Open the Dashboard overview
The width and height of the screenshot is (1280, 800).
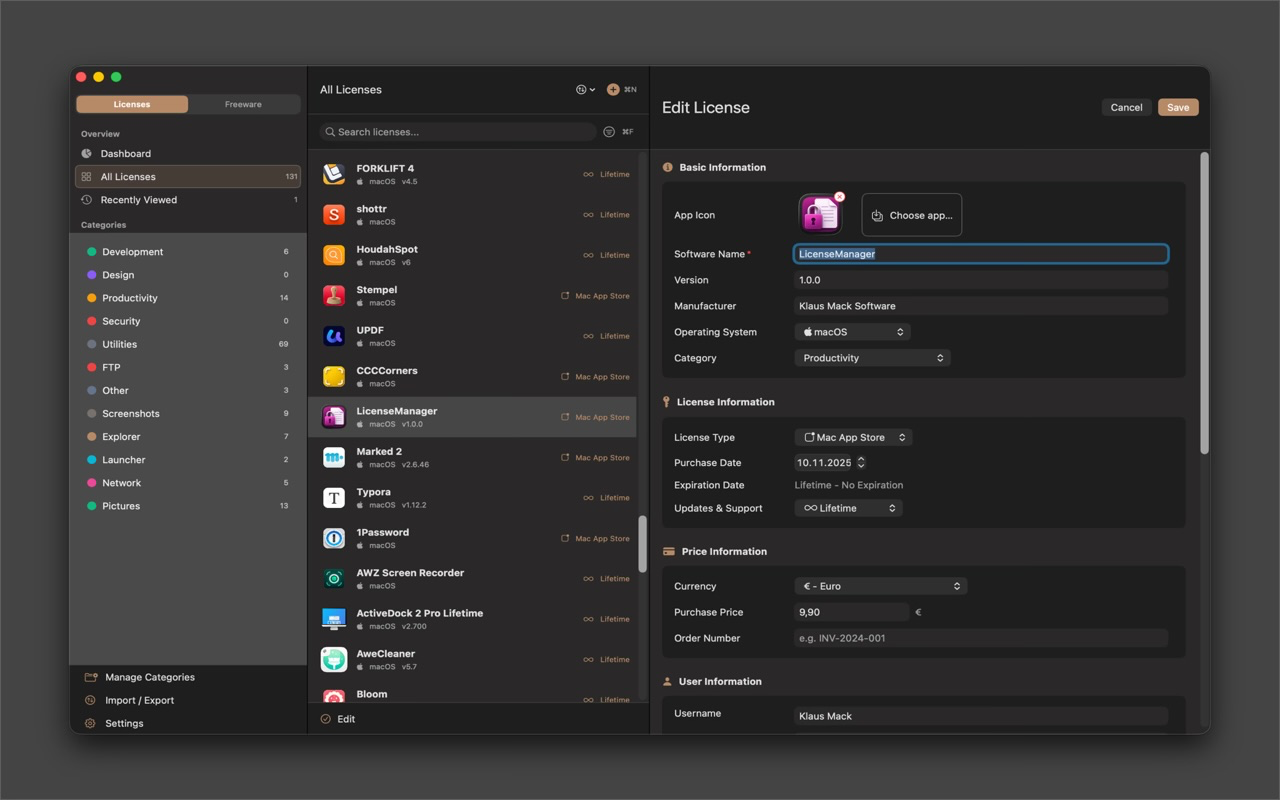coord(188,154)
